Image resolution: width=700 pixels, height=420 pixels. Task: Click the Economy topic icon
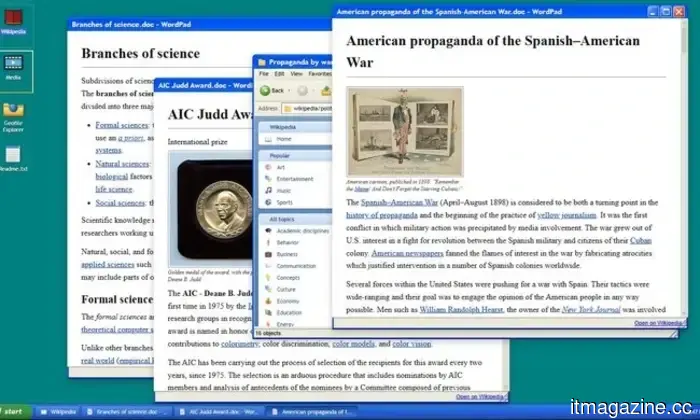pyautogui.click(x=268, y=301)
